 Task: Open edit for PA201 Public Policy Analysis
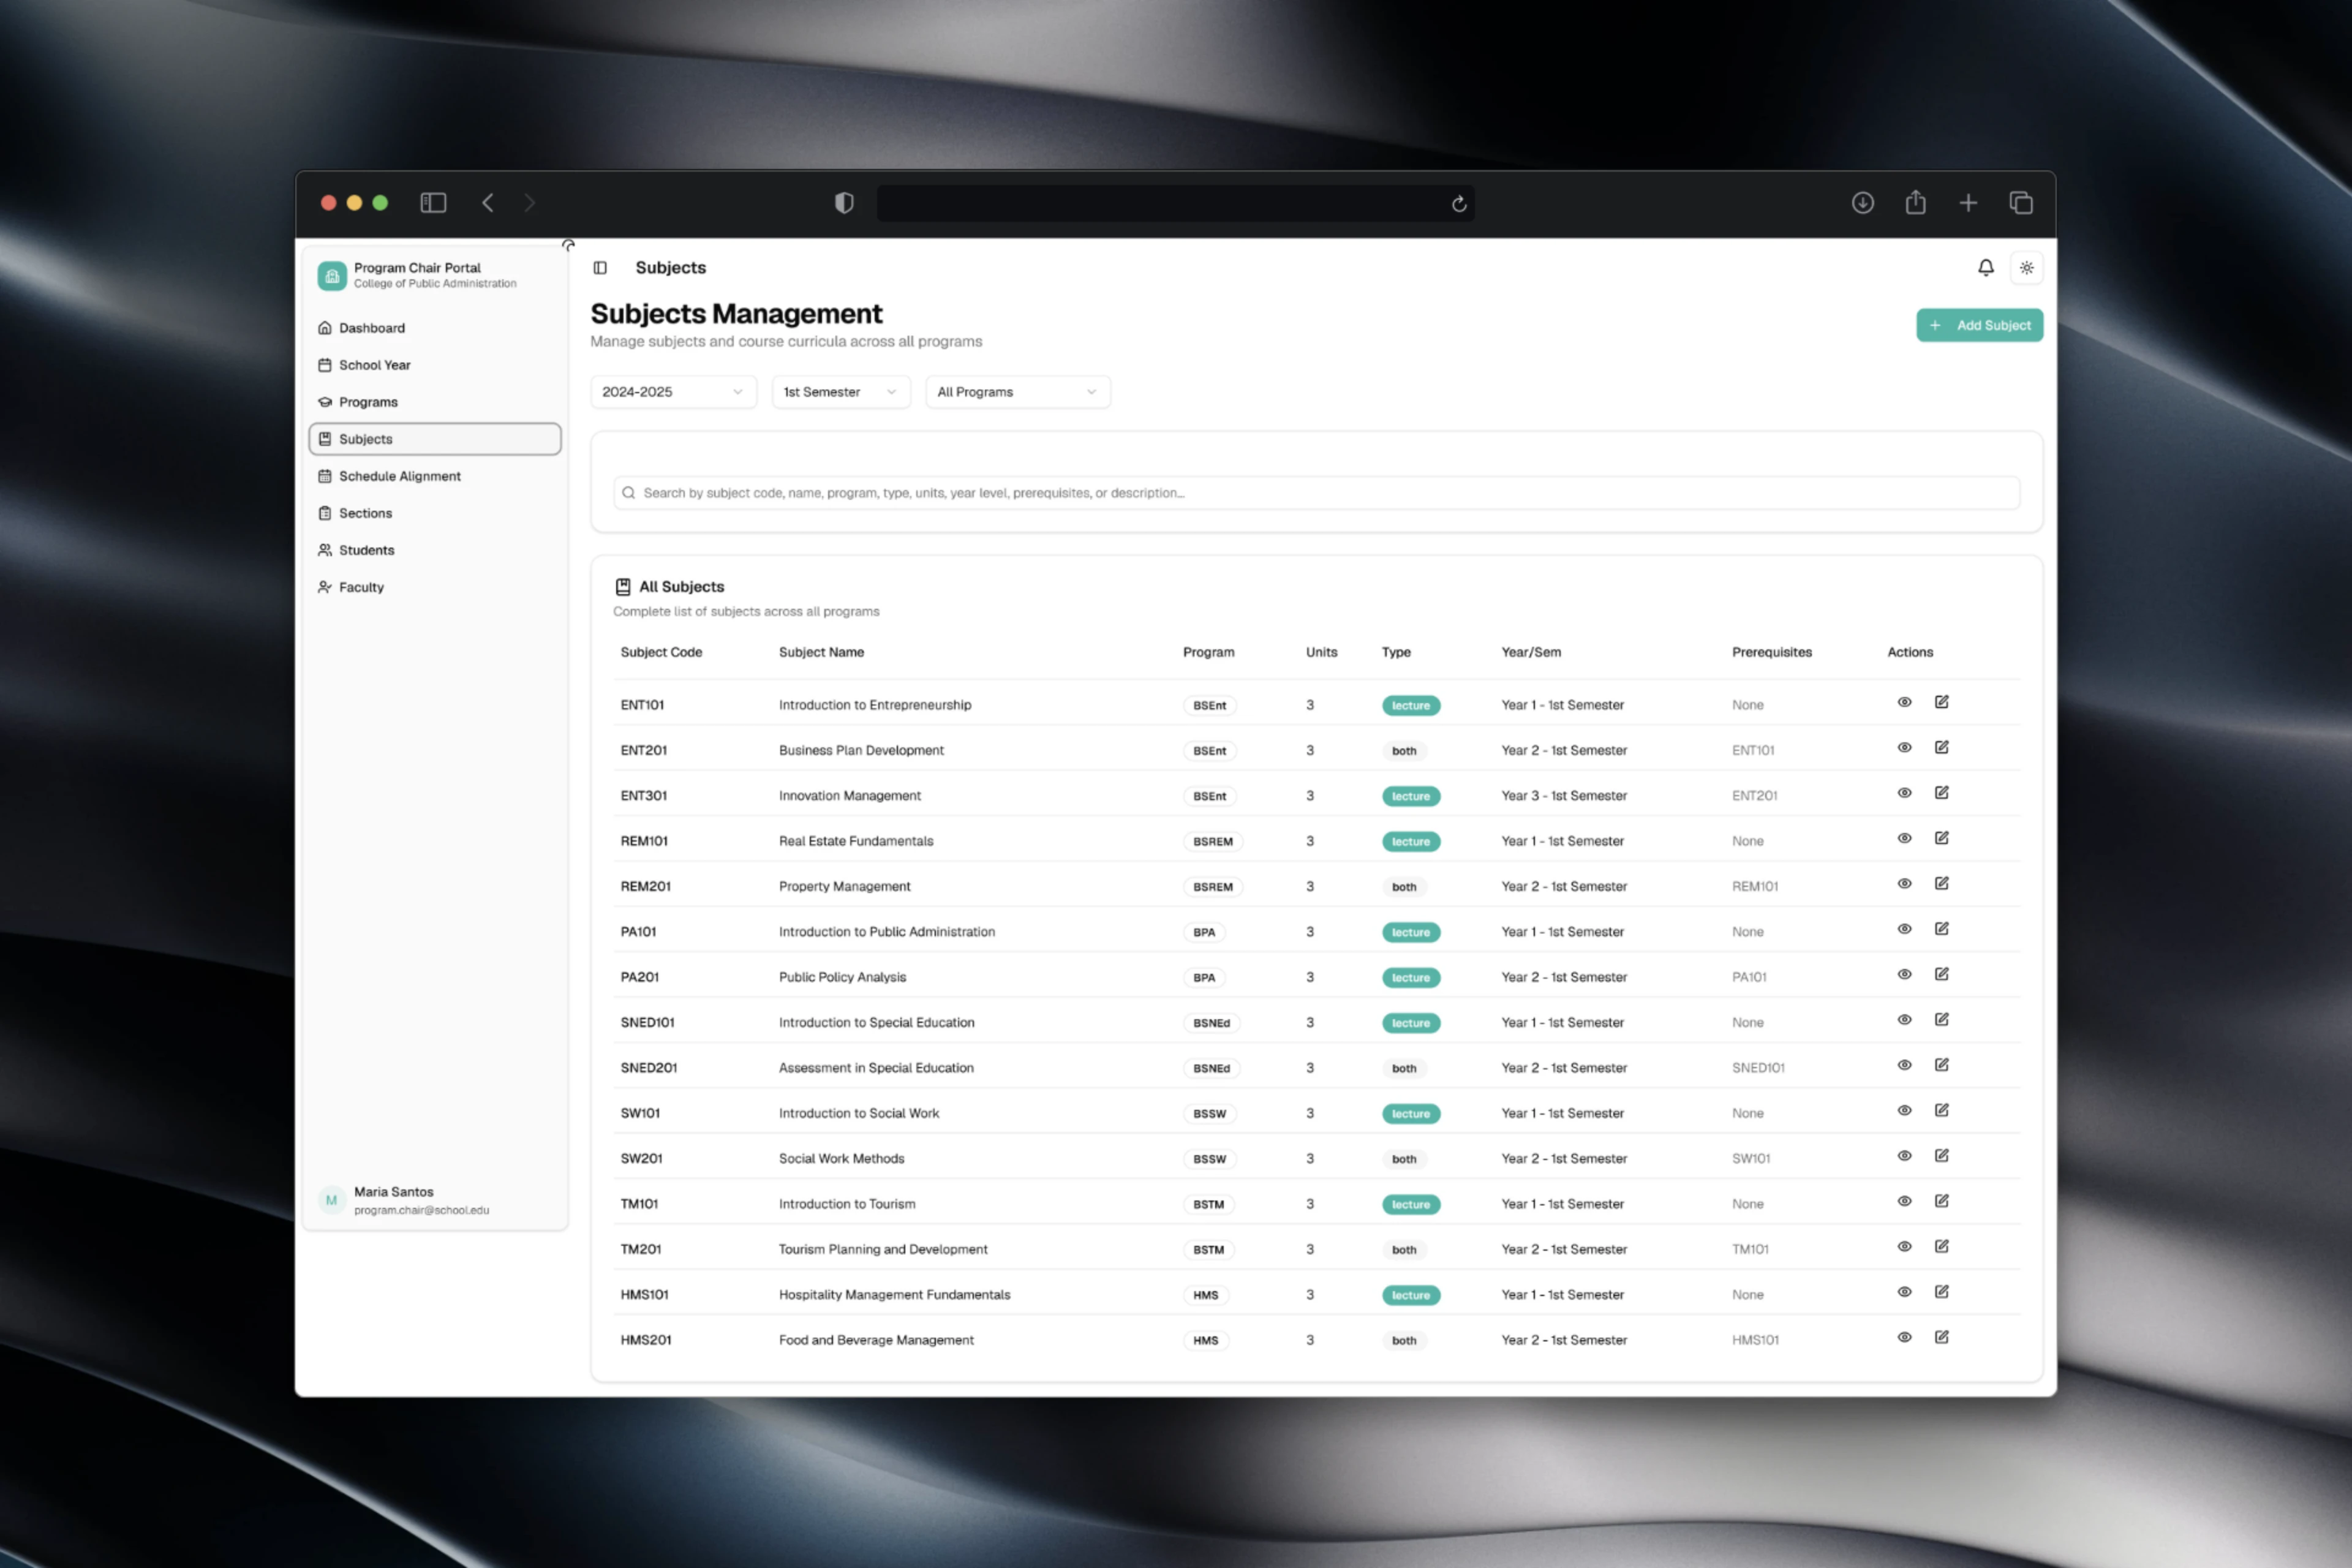pyautogui.click(x=1941, y=974)
